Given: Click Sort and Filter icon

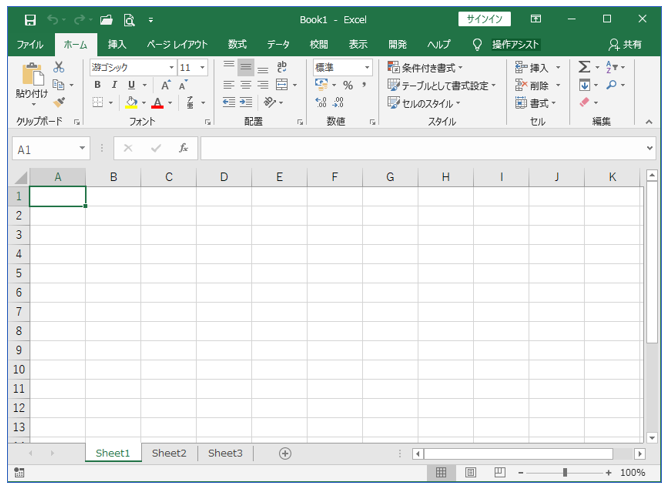Looking at the screenshot, I should (611, 67).
